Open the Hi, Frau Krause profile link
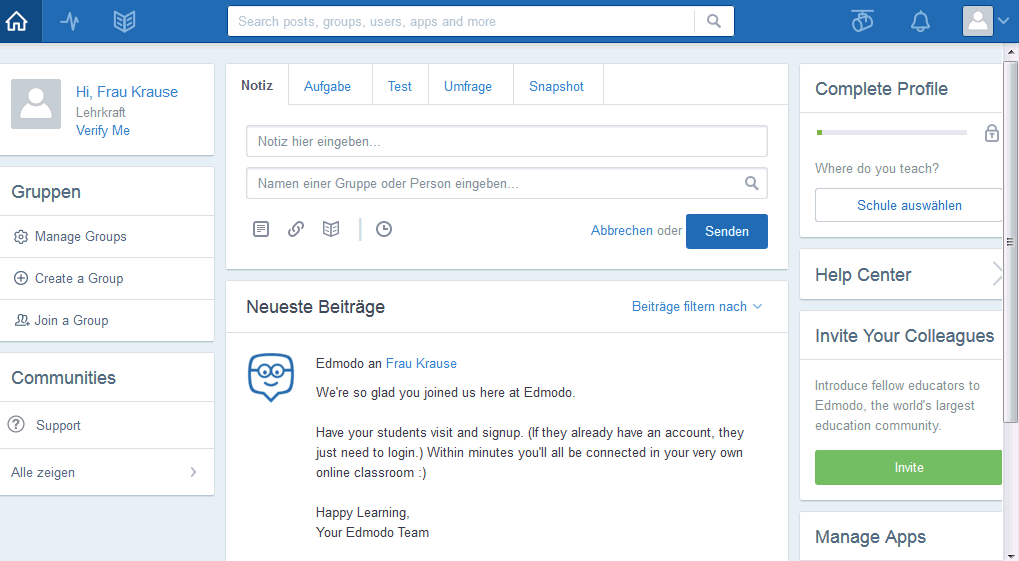 coord(127,92)
